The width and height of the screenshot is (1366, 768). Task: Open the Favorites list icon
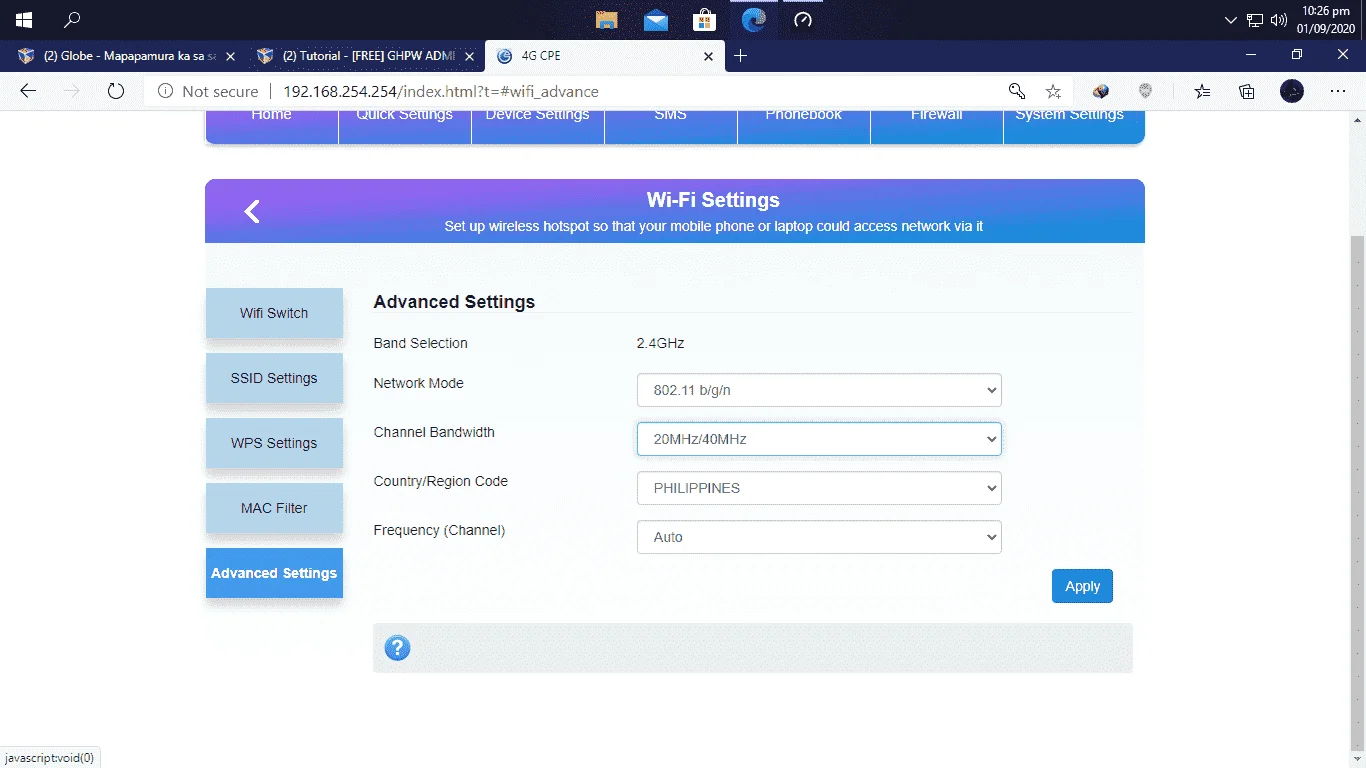pos(1203,91)
